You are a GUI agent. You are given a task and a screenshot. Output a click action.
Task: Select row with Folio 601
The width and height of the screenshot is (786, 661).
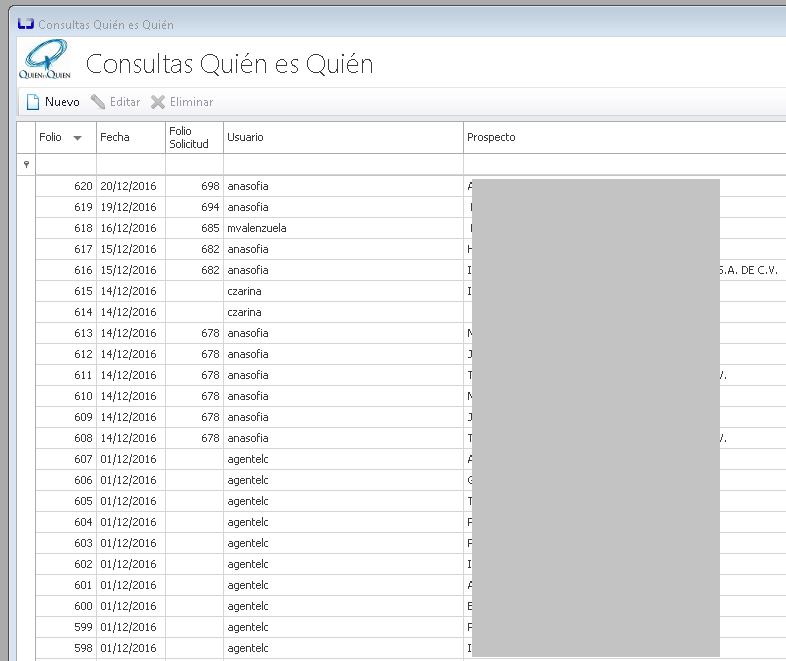pyautogui.click(x=411, y=585)
